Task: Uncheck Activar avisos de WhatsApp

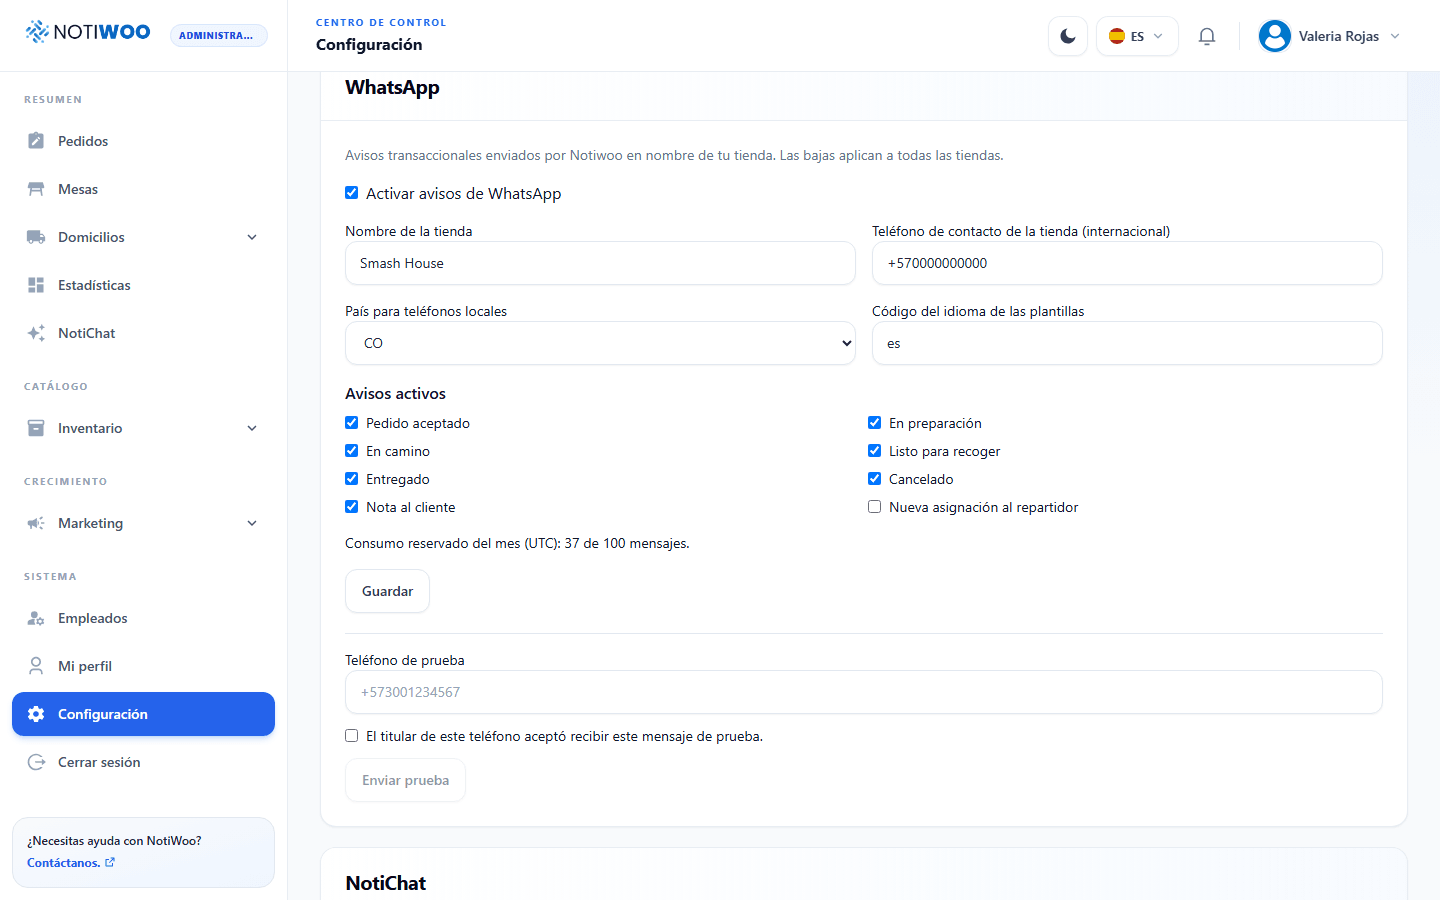Action: (x=352, y=193)
